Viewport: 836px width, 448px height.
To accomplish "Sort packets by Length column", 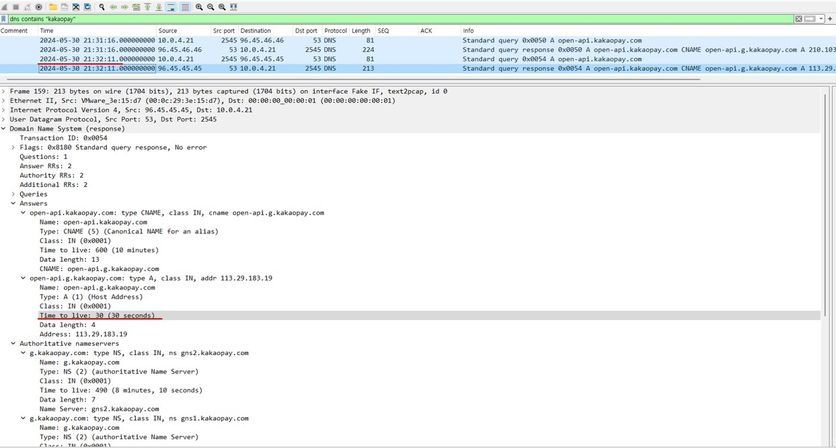I will coord(362,31).
